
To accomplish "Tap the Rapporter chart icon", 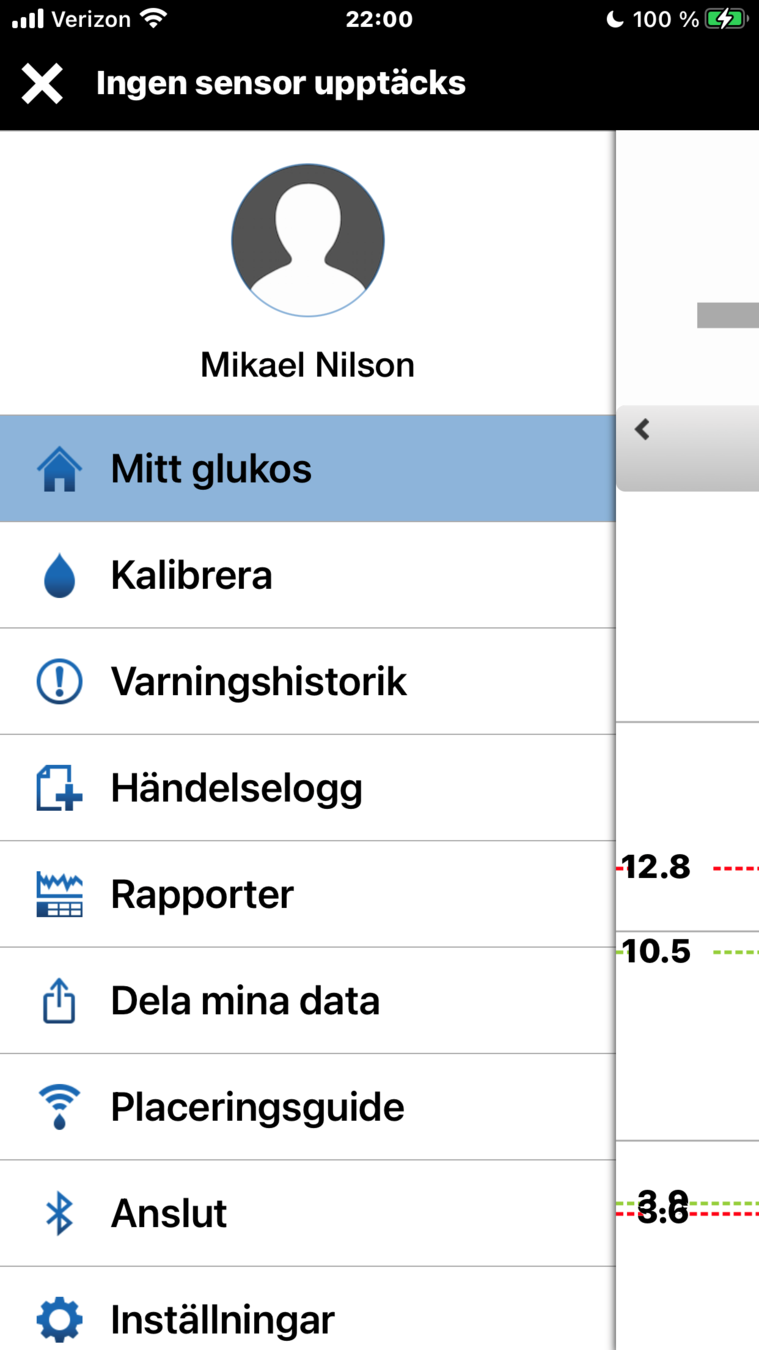I will tap(59, 894).
